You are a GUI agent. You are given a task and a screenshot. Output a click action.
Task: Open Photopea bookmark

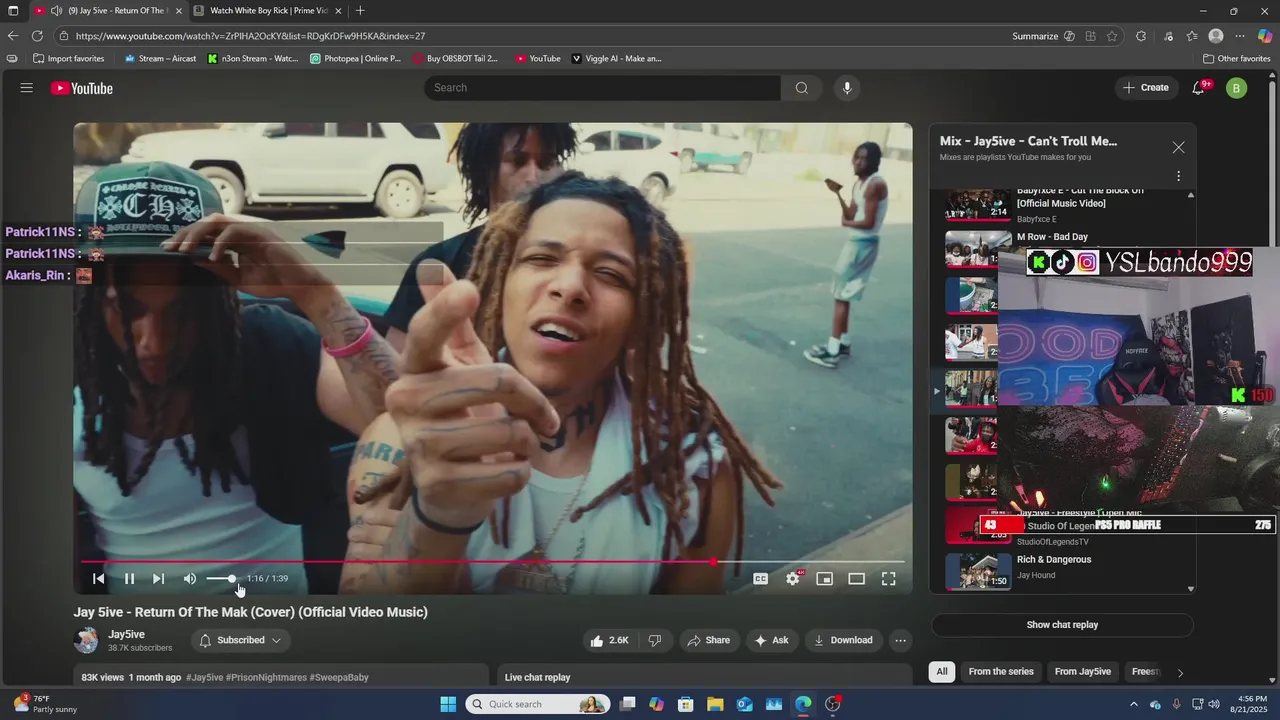356,59
